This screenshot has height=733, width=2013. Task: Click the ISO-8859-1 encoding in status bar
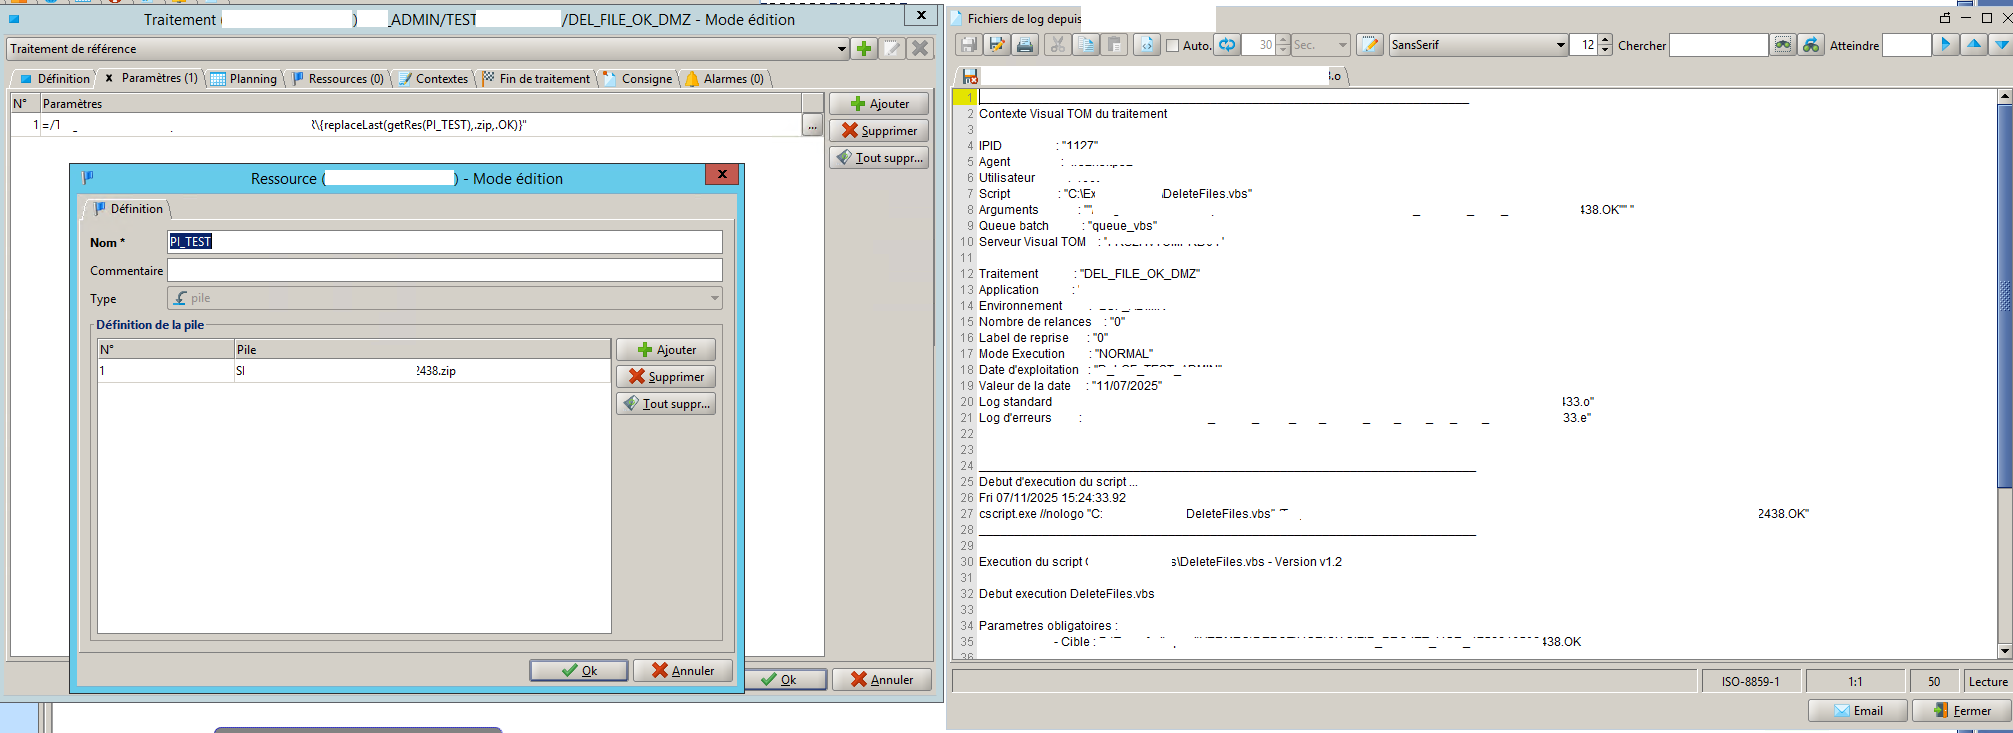1750,681
